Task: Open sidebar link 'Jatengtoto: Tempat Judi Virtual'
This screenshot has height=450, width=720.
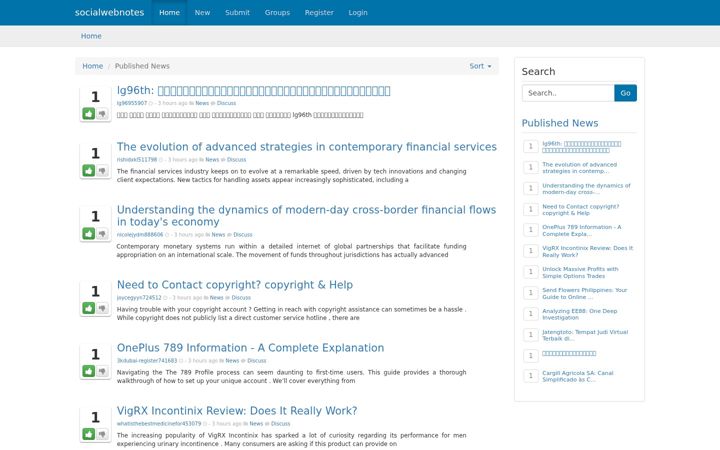Action: coord(585,335)
